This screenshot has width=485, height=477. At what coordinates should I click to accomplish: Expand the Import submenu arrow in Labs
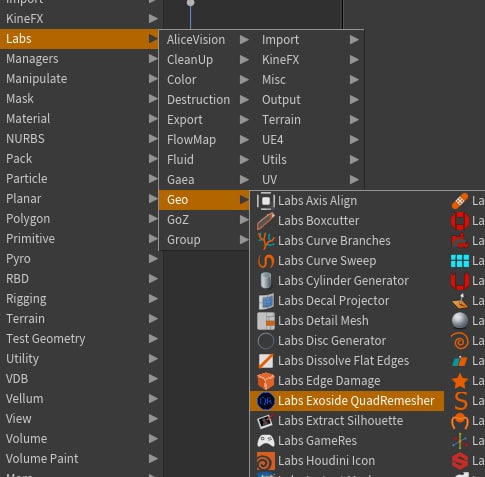(354, 40)
